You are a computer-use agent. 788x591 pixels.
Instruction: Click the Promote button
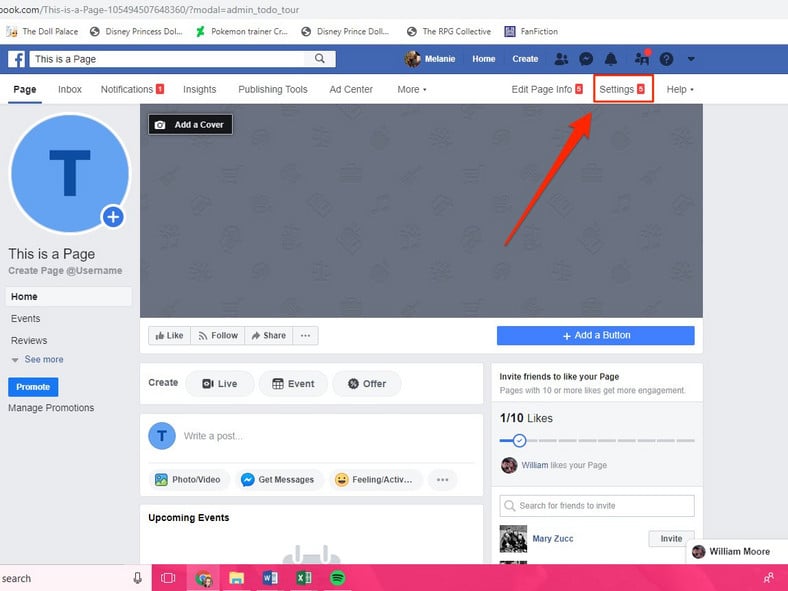click(x=33, y=387)
